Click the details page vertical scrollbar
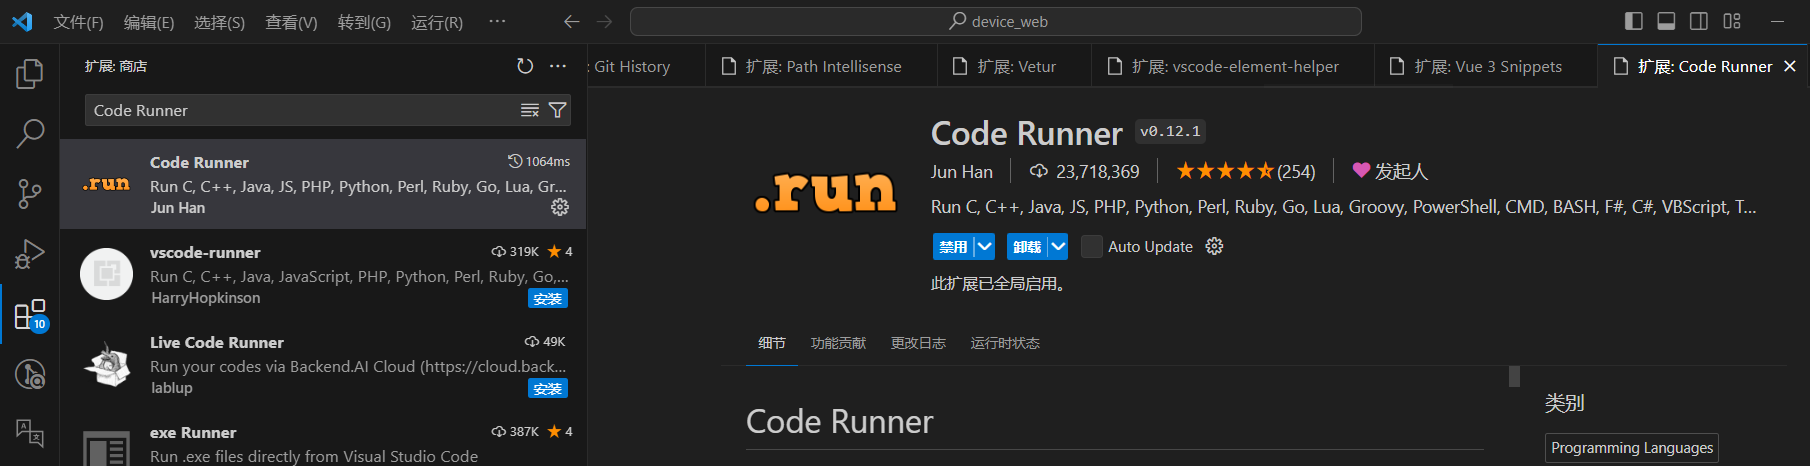The height and width of the screenshot is (466, 1810). coord(1514,376)
